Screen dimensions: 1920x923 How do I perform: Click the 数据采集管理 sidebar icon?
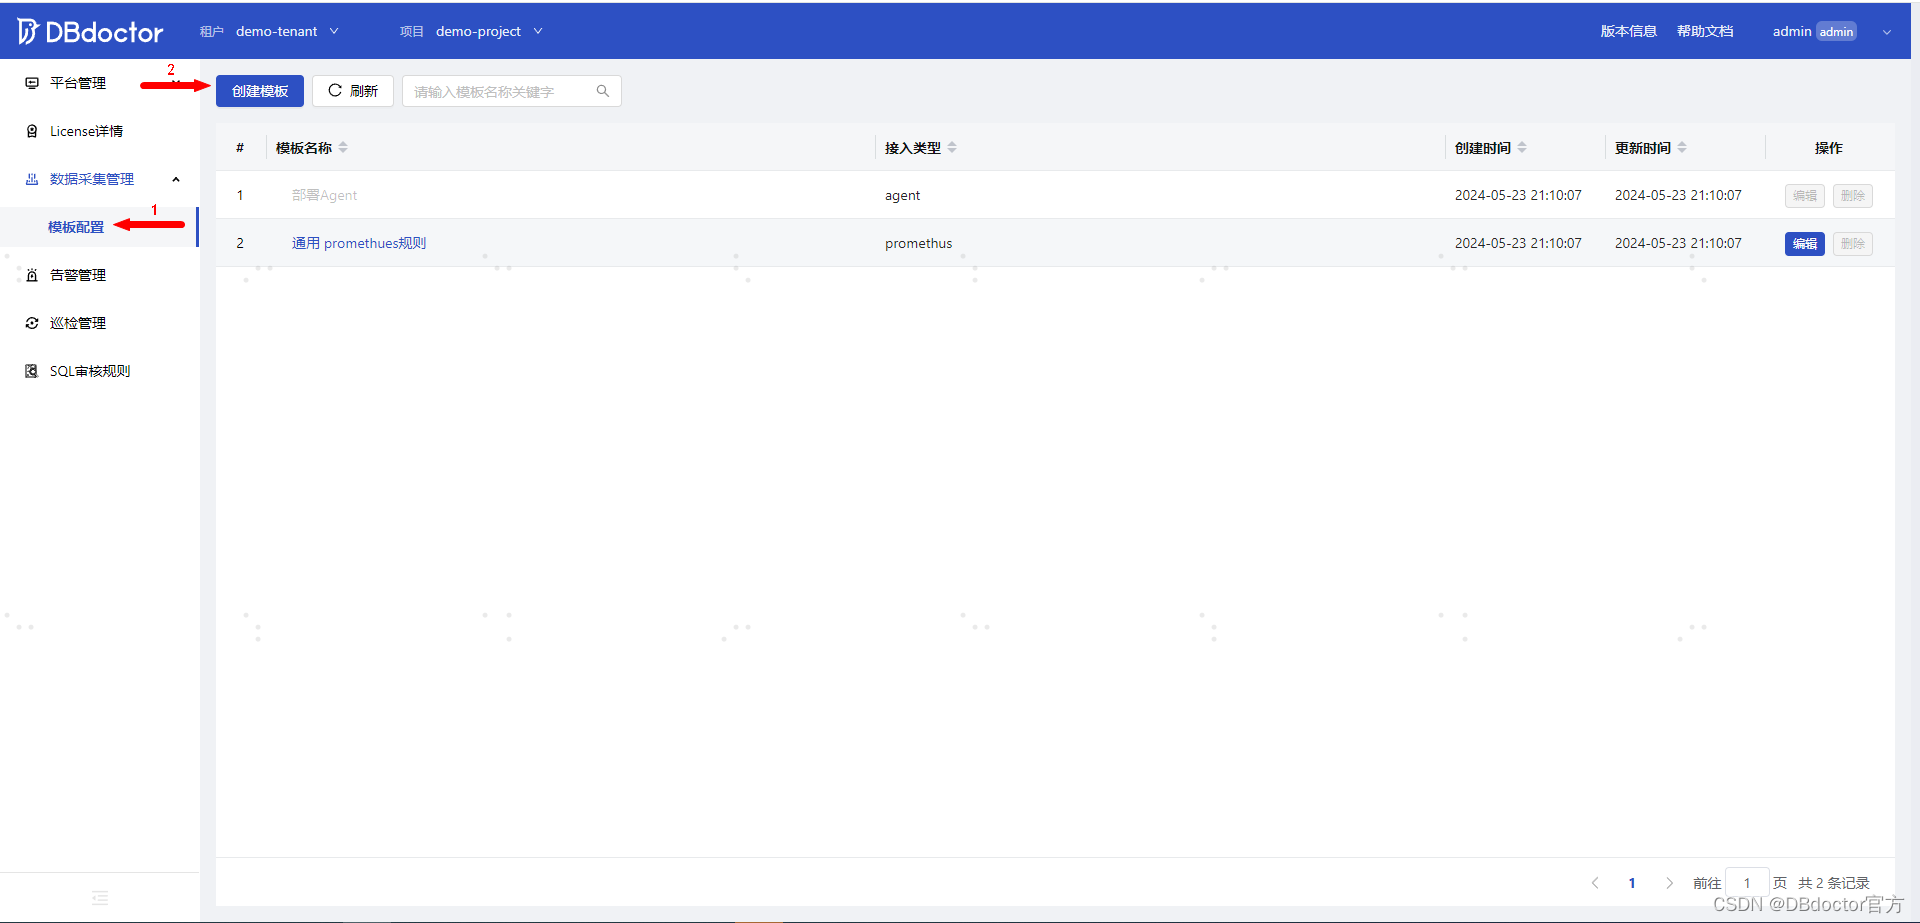tap(32, 179)
